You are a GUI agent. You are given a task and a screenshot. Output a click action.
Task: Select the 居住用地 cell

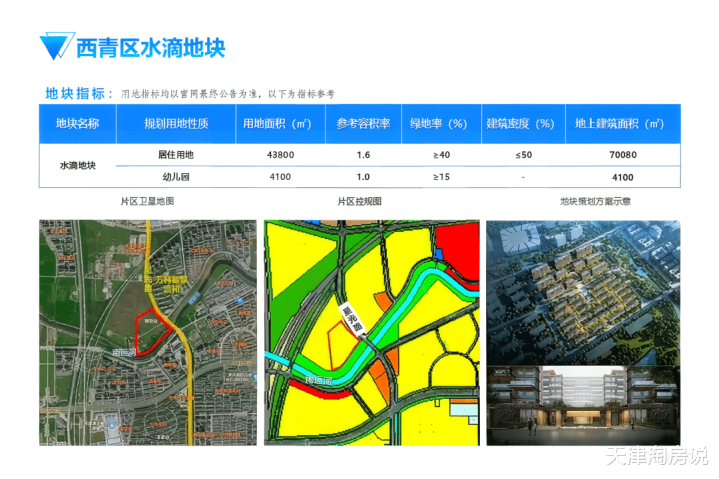coord(176,154)
